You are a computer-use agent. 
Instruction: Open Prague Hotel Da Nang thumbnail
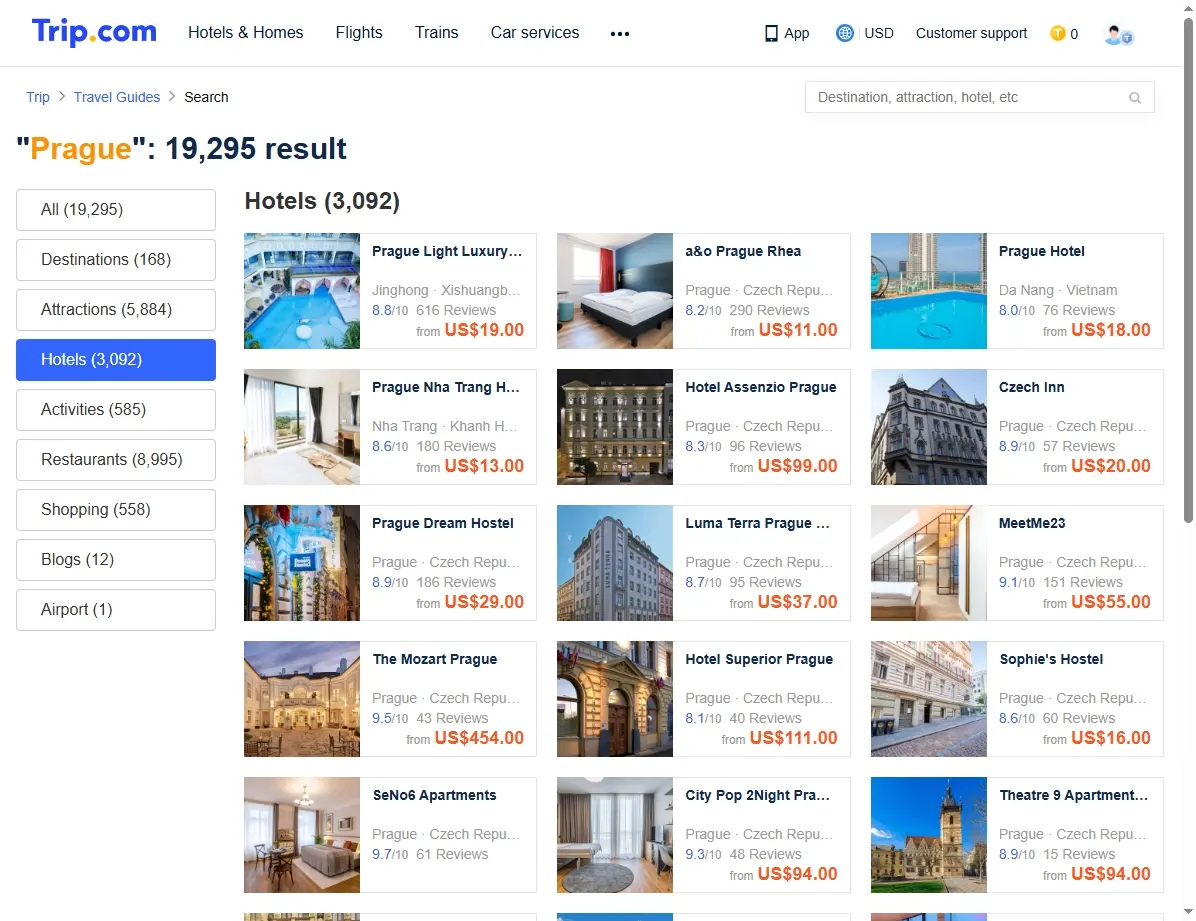pos(928,291)
